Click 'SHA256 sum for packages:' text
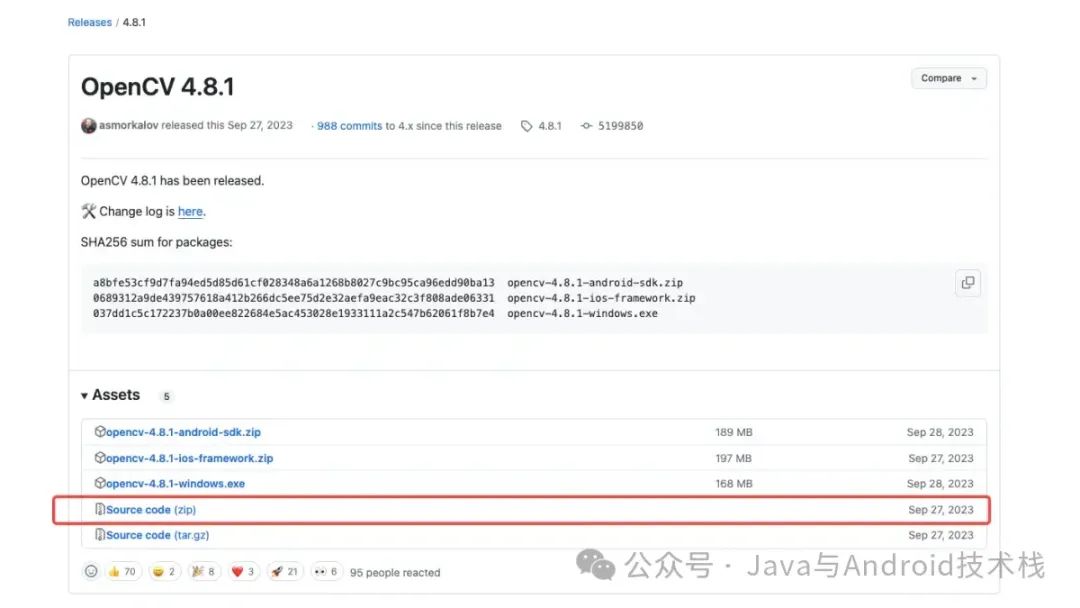The image size is (1080, 608). 156,242
